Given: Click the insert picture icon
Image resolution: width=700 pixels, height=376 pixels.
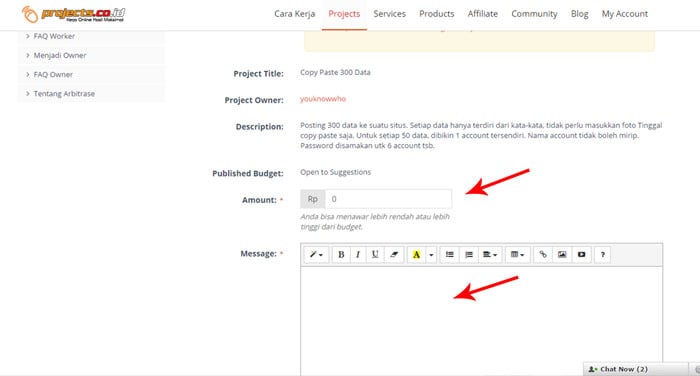Looking at the screenshot, I should tap(562, 255).
